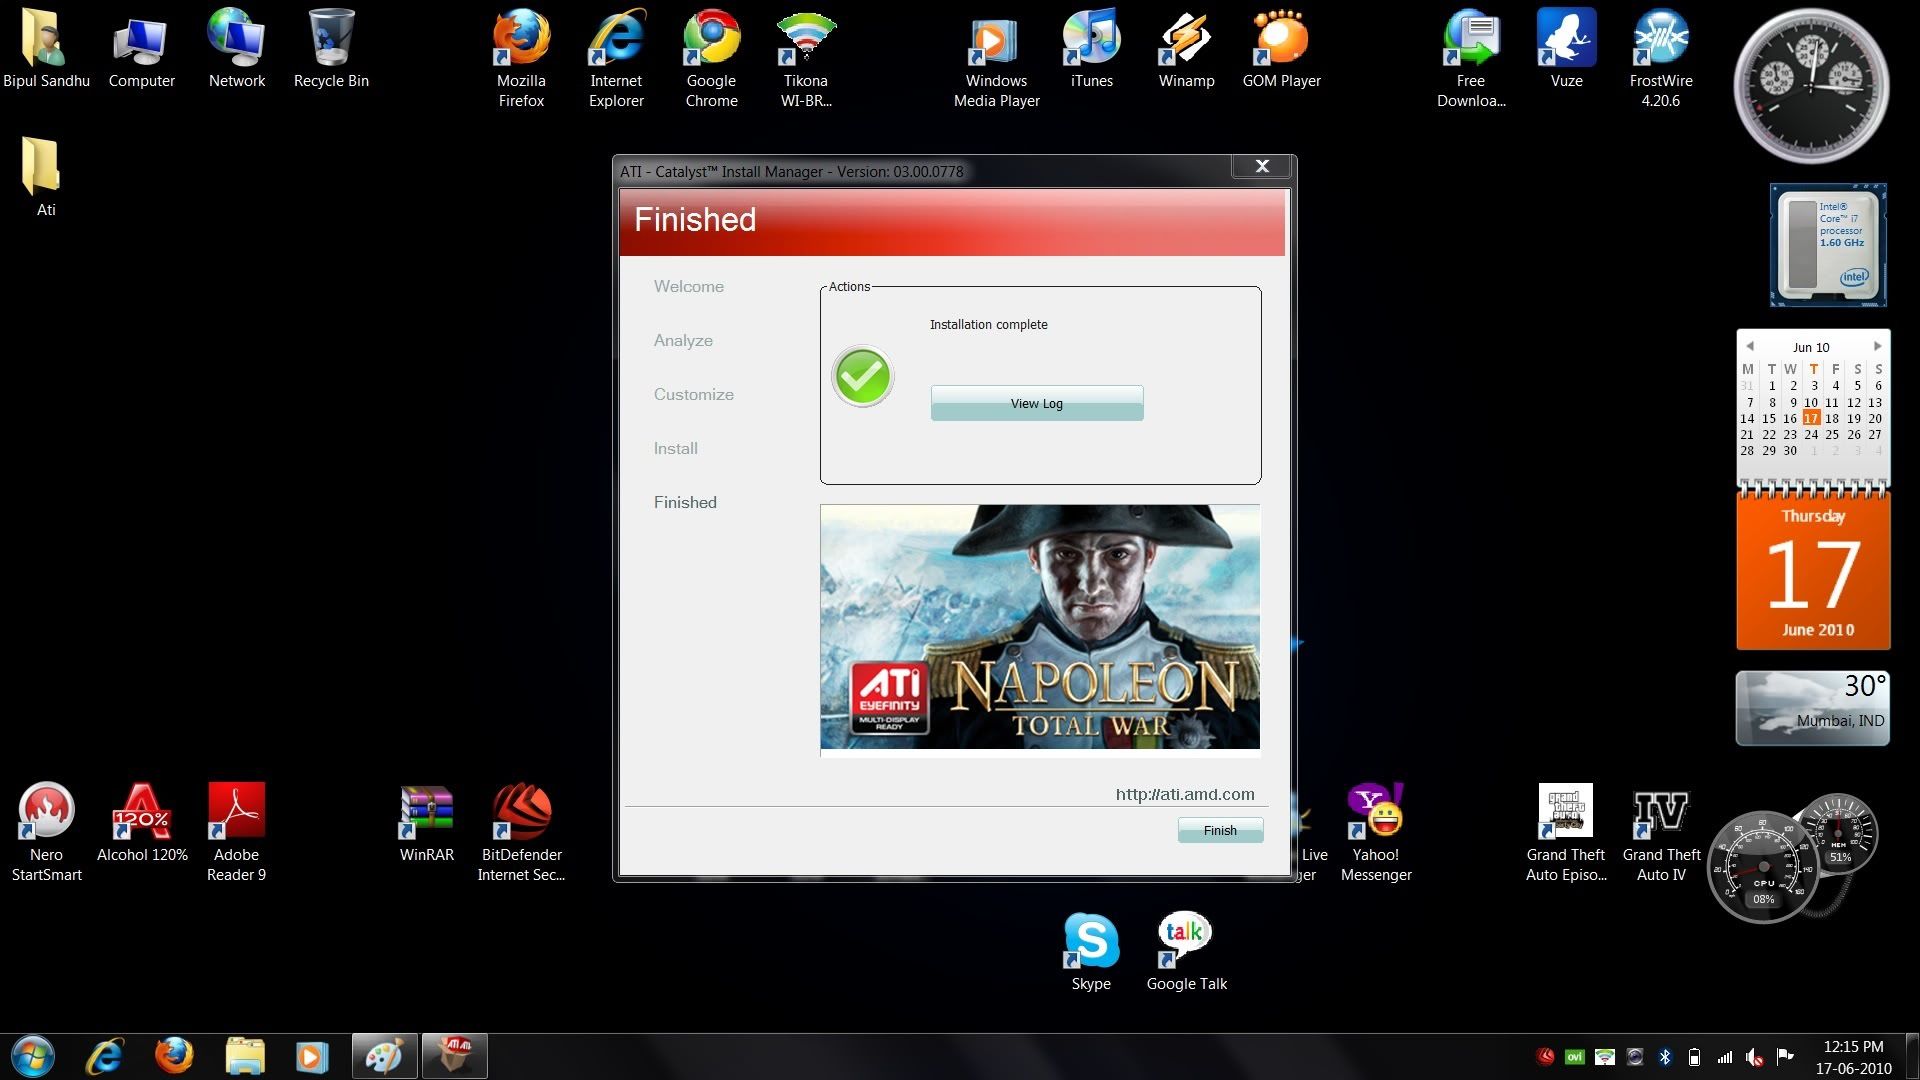Select June 18 in calendar gadget
Screen dimensions: 1920x1080
click(1832, 418)
